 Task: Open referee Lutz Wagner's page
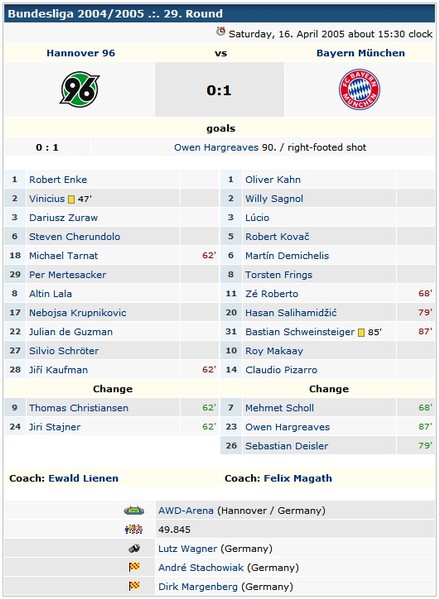click(x=188, y=549)
